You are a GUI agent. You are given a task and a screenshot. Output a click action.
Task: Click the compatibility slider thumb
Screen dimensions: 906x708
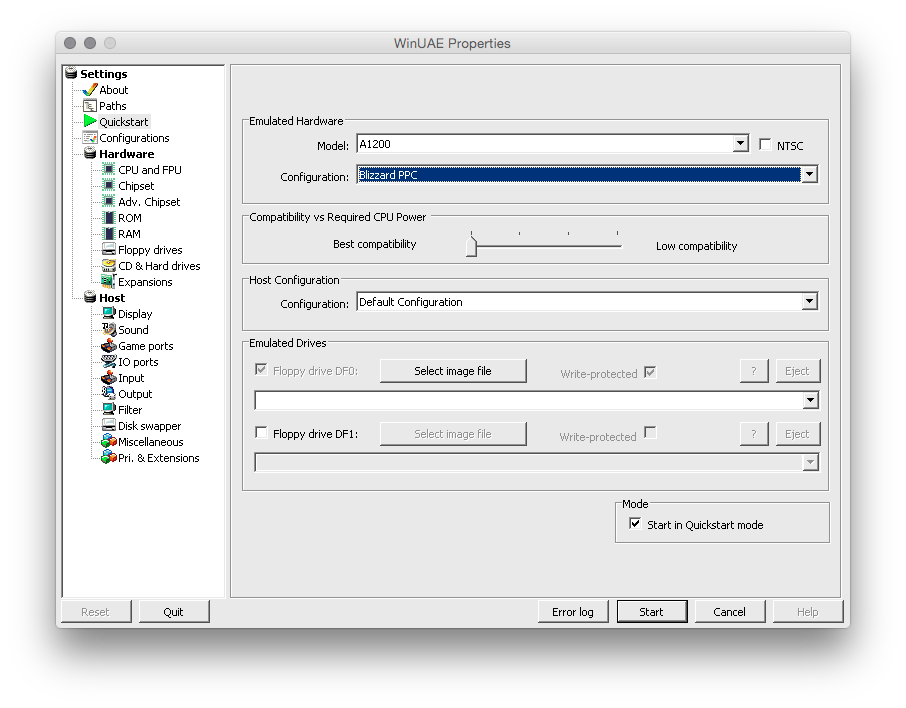coord(471,245)
